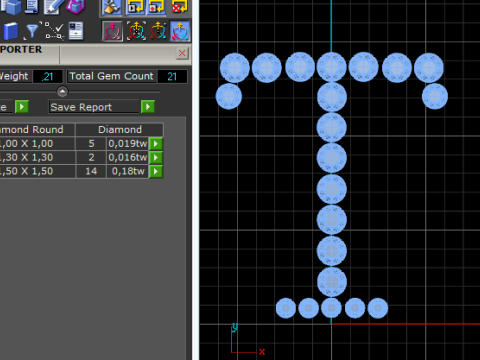Expand the 0,019tw row green arrow

tap(156, 144)
